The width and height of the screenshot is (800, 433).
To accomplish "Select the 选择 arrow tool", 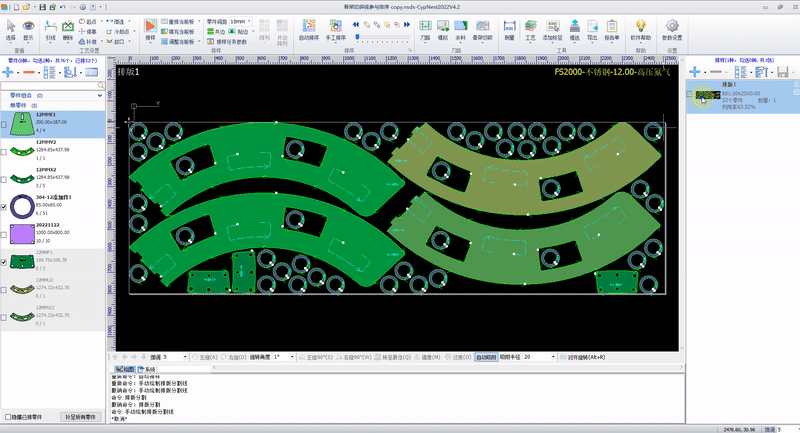I will (x=10, y=27).
